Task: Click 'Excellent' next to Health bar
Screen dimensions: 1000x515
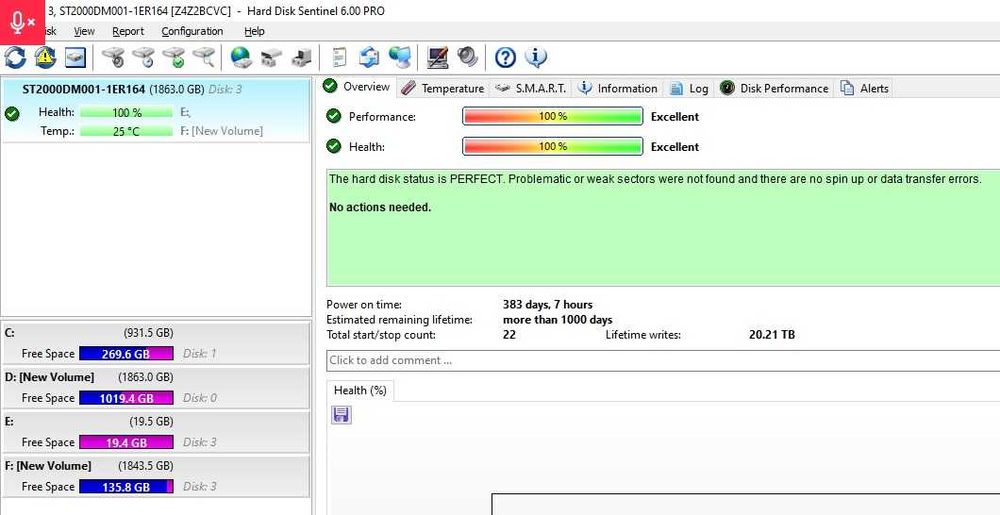Action: pyautogui.click(x=675, y=147)
